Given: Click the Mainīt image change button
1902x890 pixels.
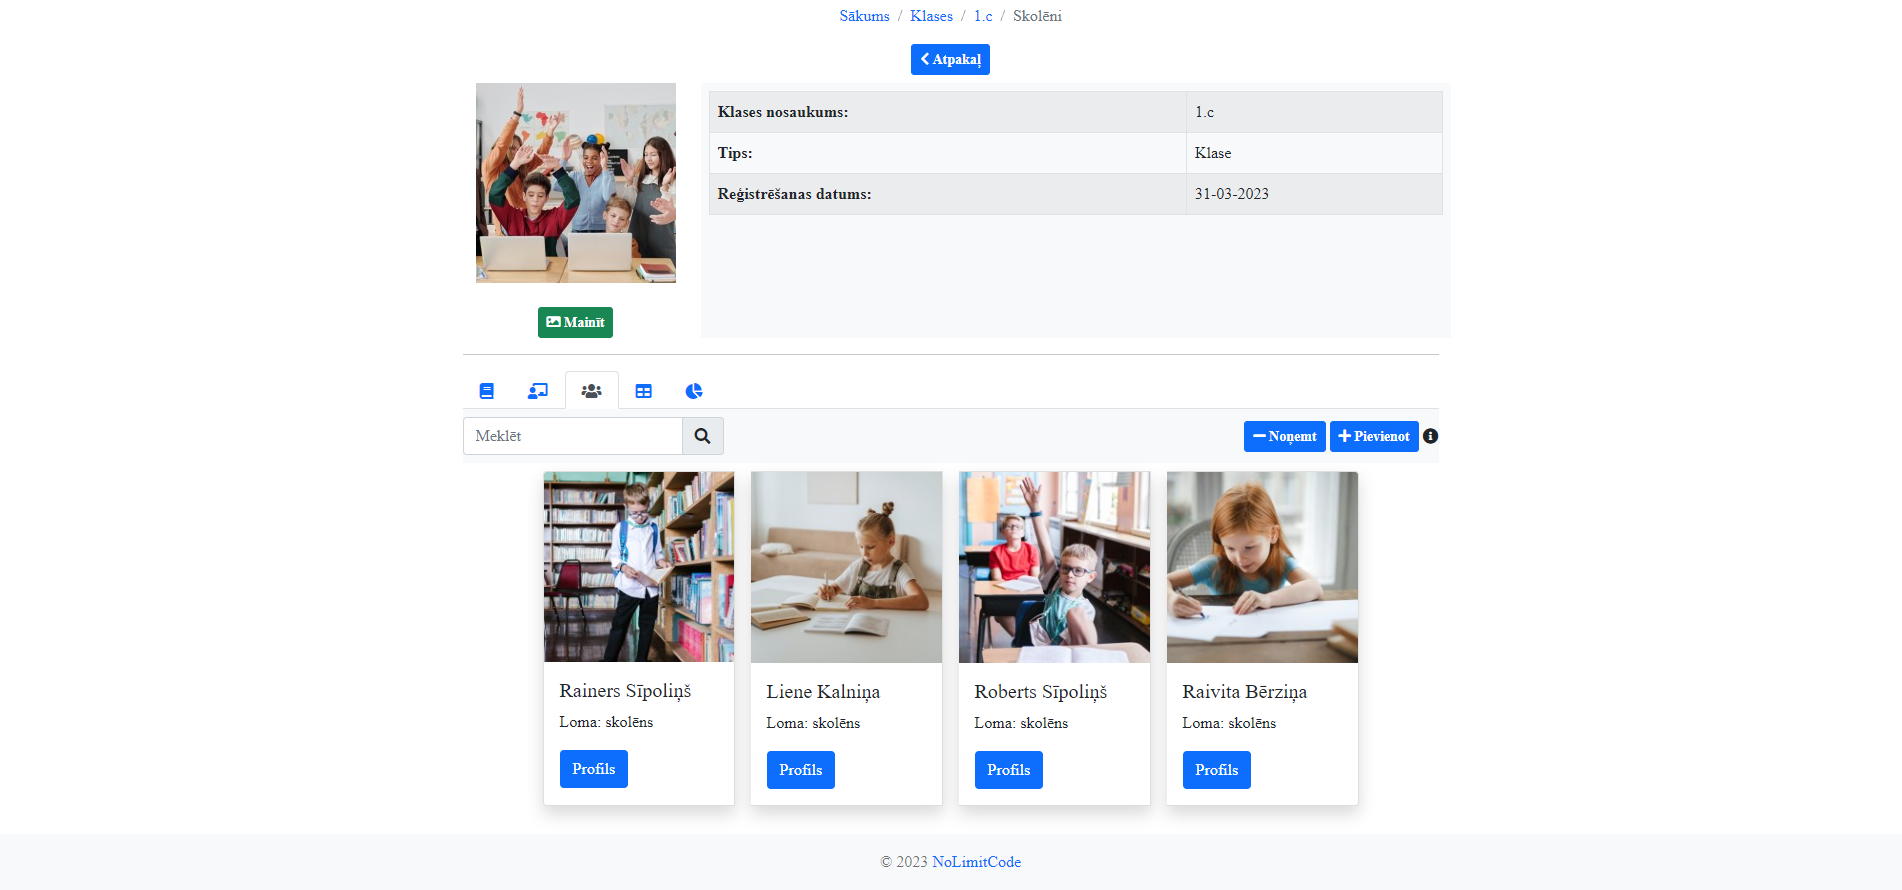Looking at the screenshot, I should click(x=575, y=322).
